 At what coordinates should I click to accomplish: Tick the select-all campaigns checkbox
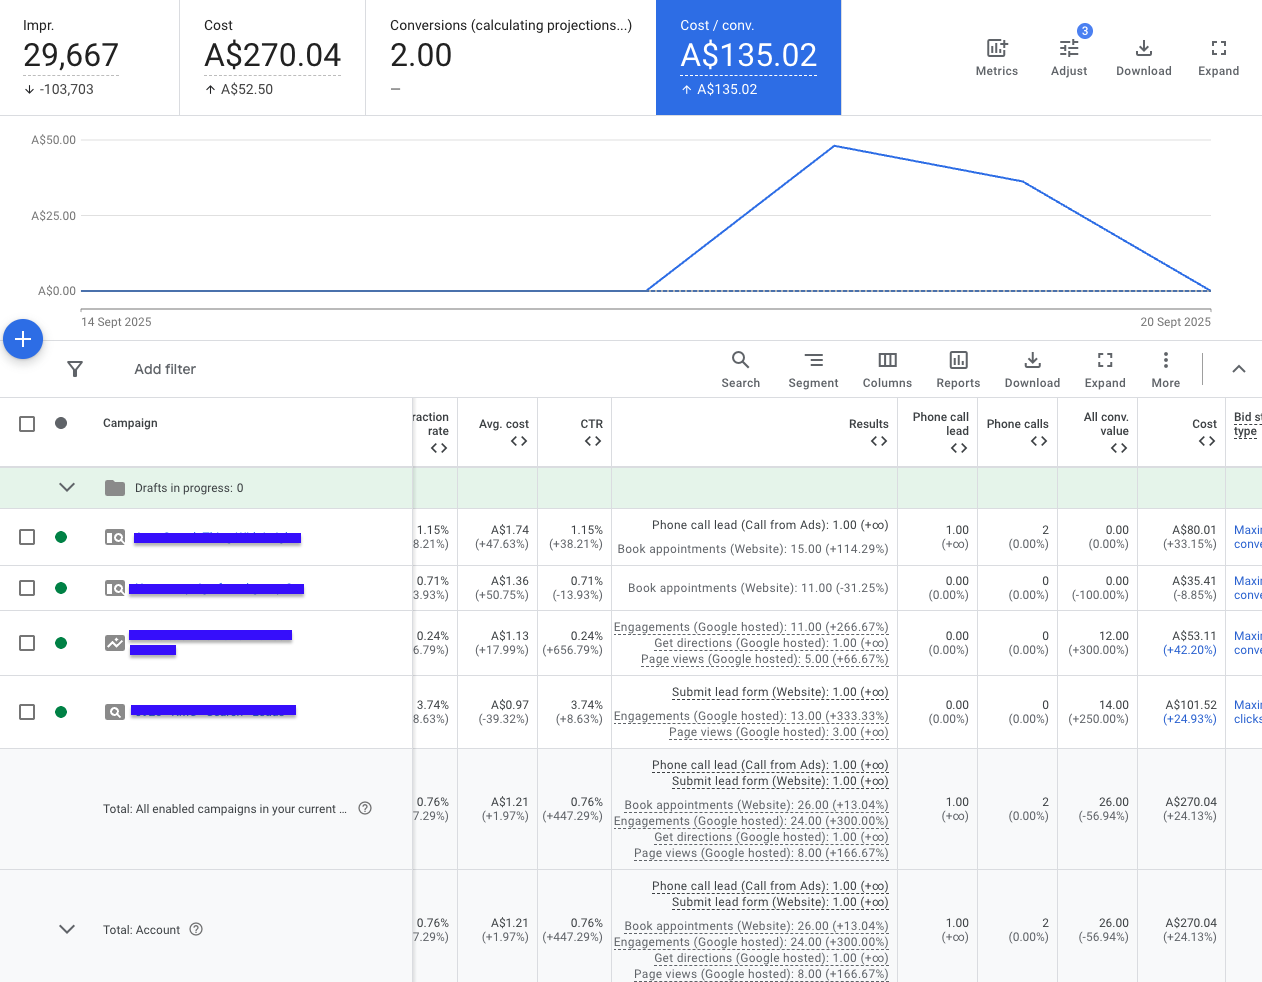(27, 424)
